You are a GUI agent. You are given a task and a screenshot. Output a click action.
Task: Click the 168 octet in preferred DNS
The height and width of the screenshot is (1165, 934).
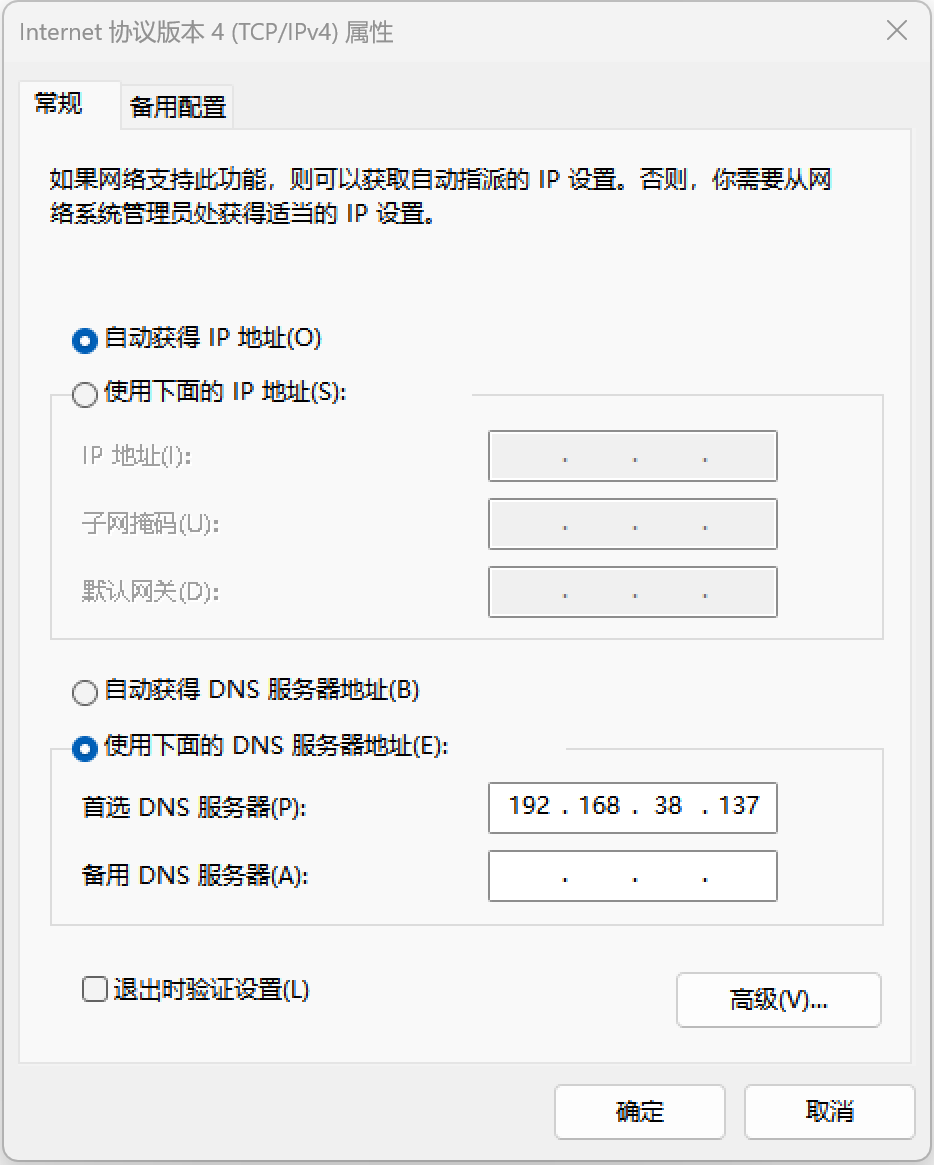tap(599, 806)
